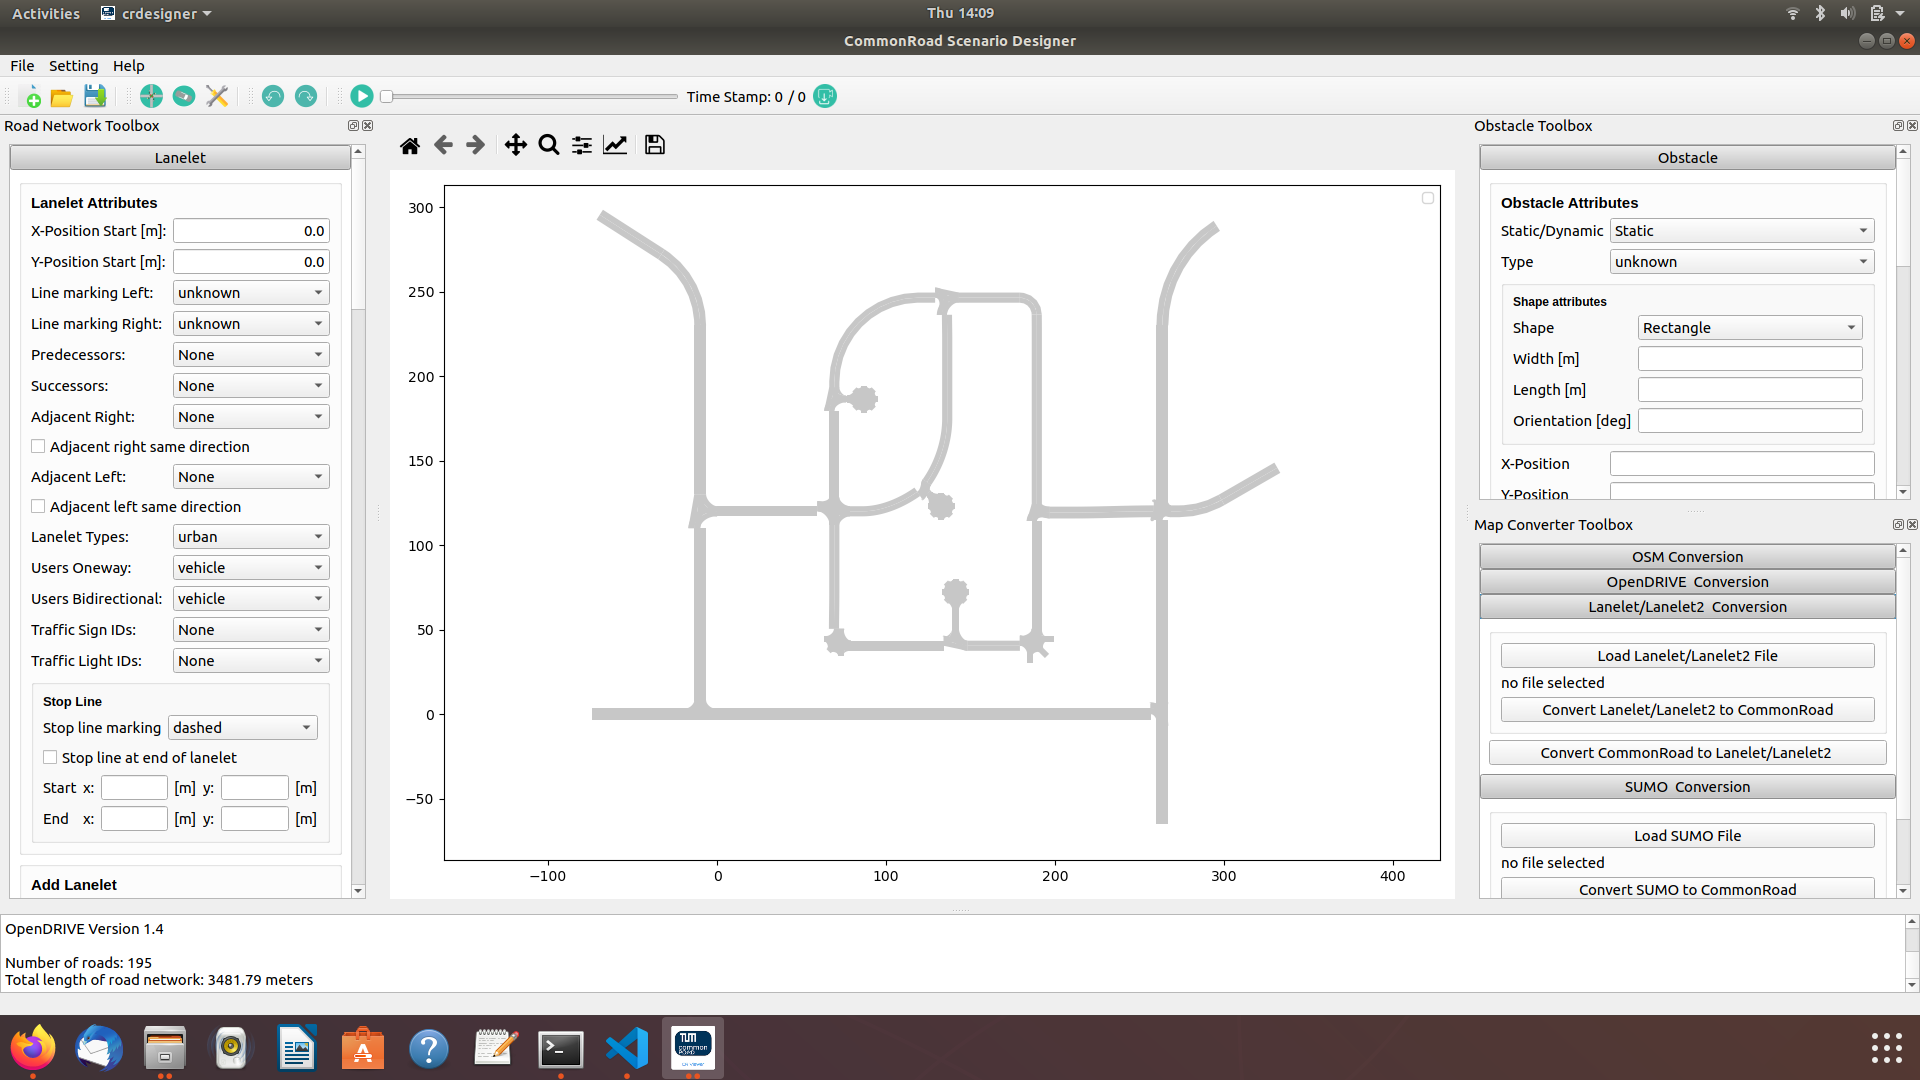Expand the OpenDRIVE Conversion tab
This screenshot has height=1080, width=1920.
pos(1687,582)
